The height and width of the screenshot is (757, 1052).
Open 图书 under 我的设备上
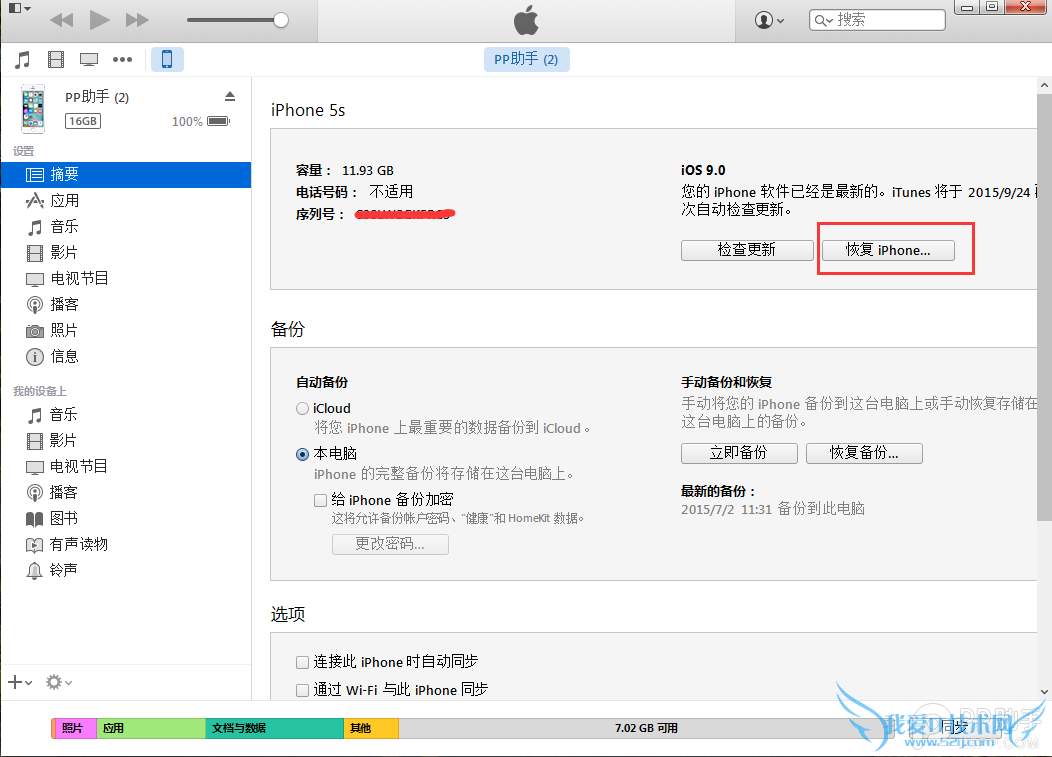coord(126,518)
